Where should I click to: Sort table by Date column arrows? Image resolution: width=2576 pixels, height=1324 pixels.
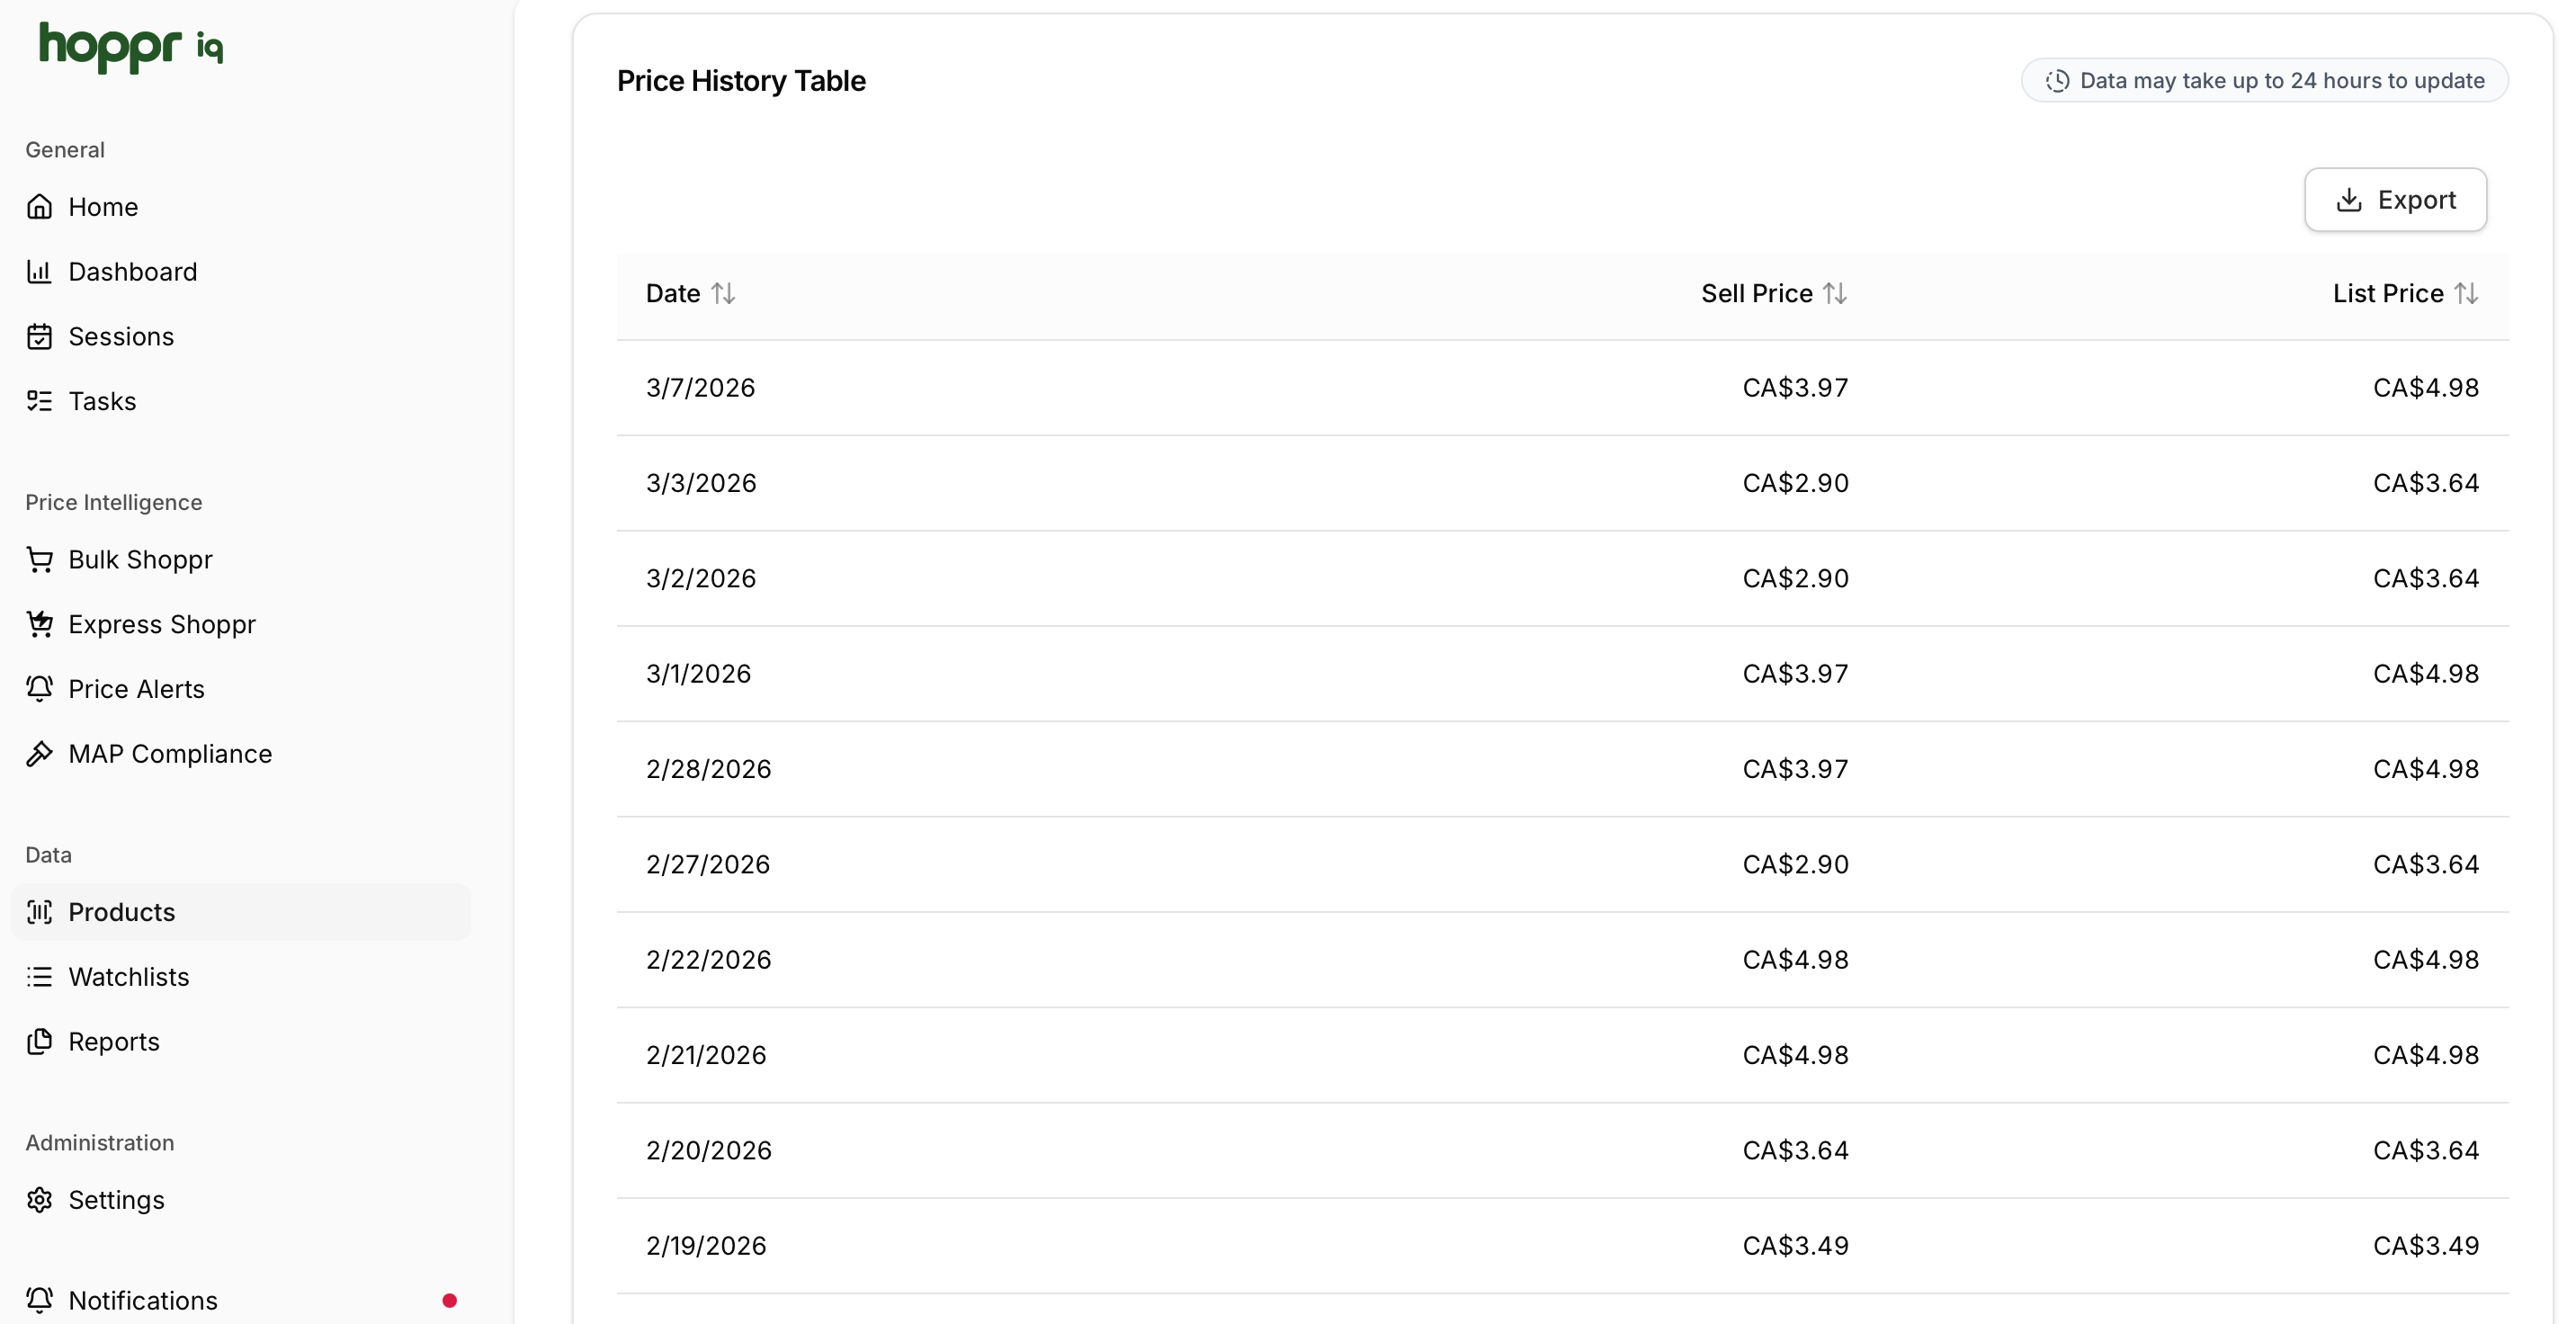(723, 294)
